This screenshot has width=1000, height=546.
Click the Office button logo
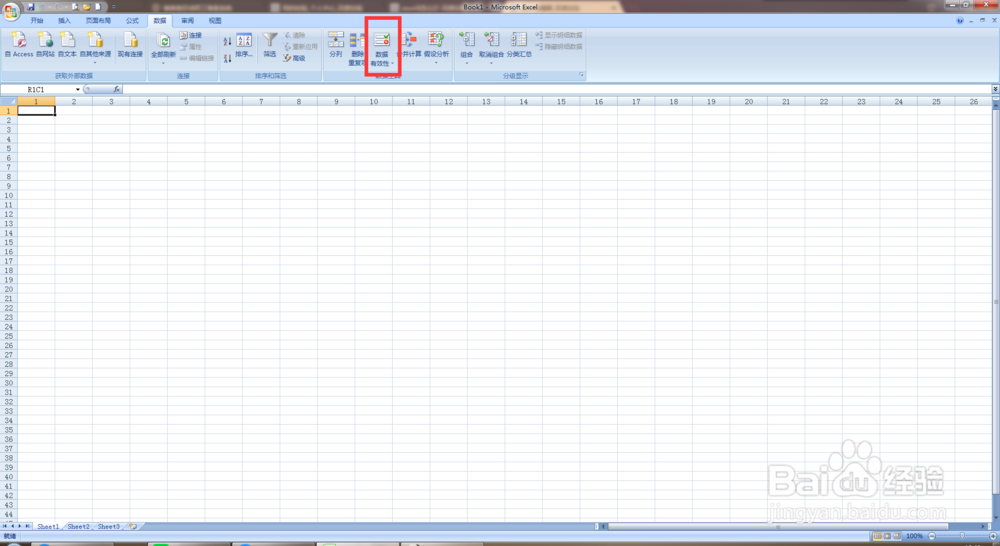tap(10, 10)
